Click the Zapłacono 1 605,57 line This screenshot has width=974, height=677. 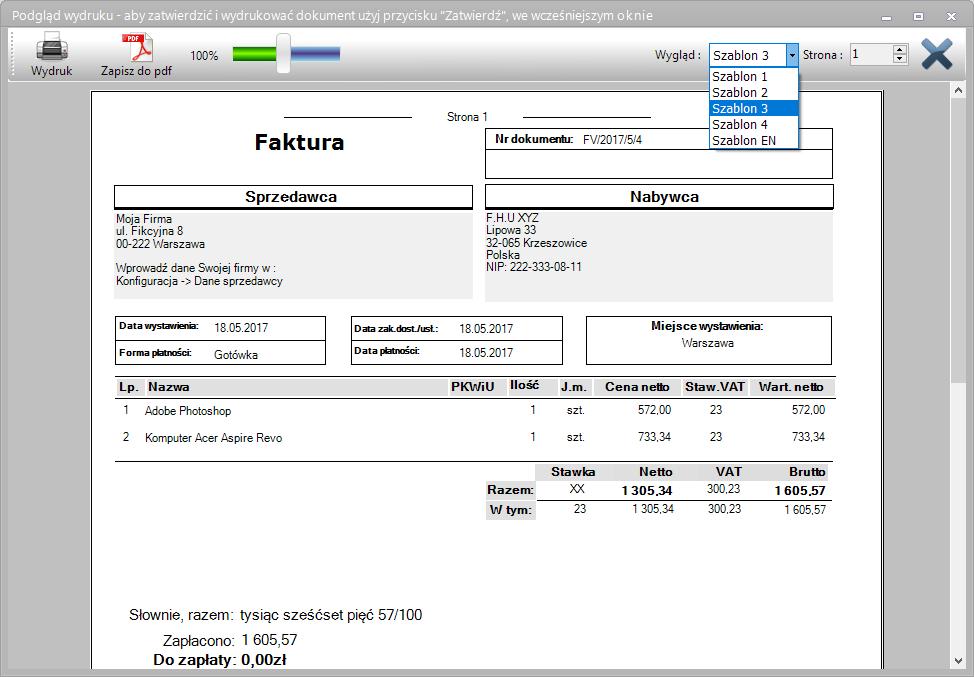click(230, 640)
